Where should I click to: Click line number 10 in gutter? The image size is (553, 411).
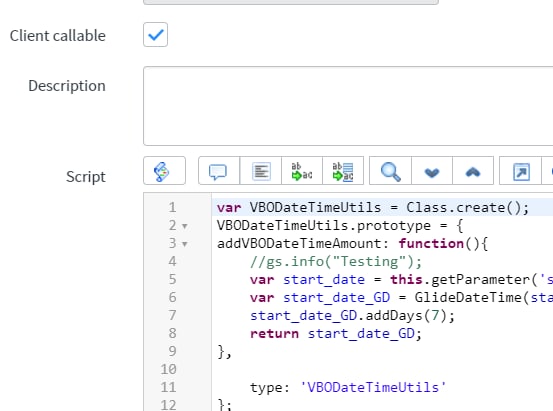pos(168,369)
